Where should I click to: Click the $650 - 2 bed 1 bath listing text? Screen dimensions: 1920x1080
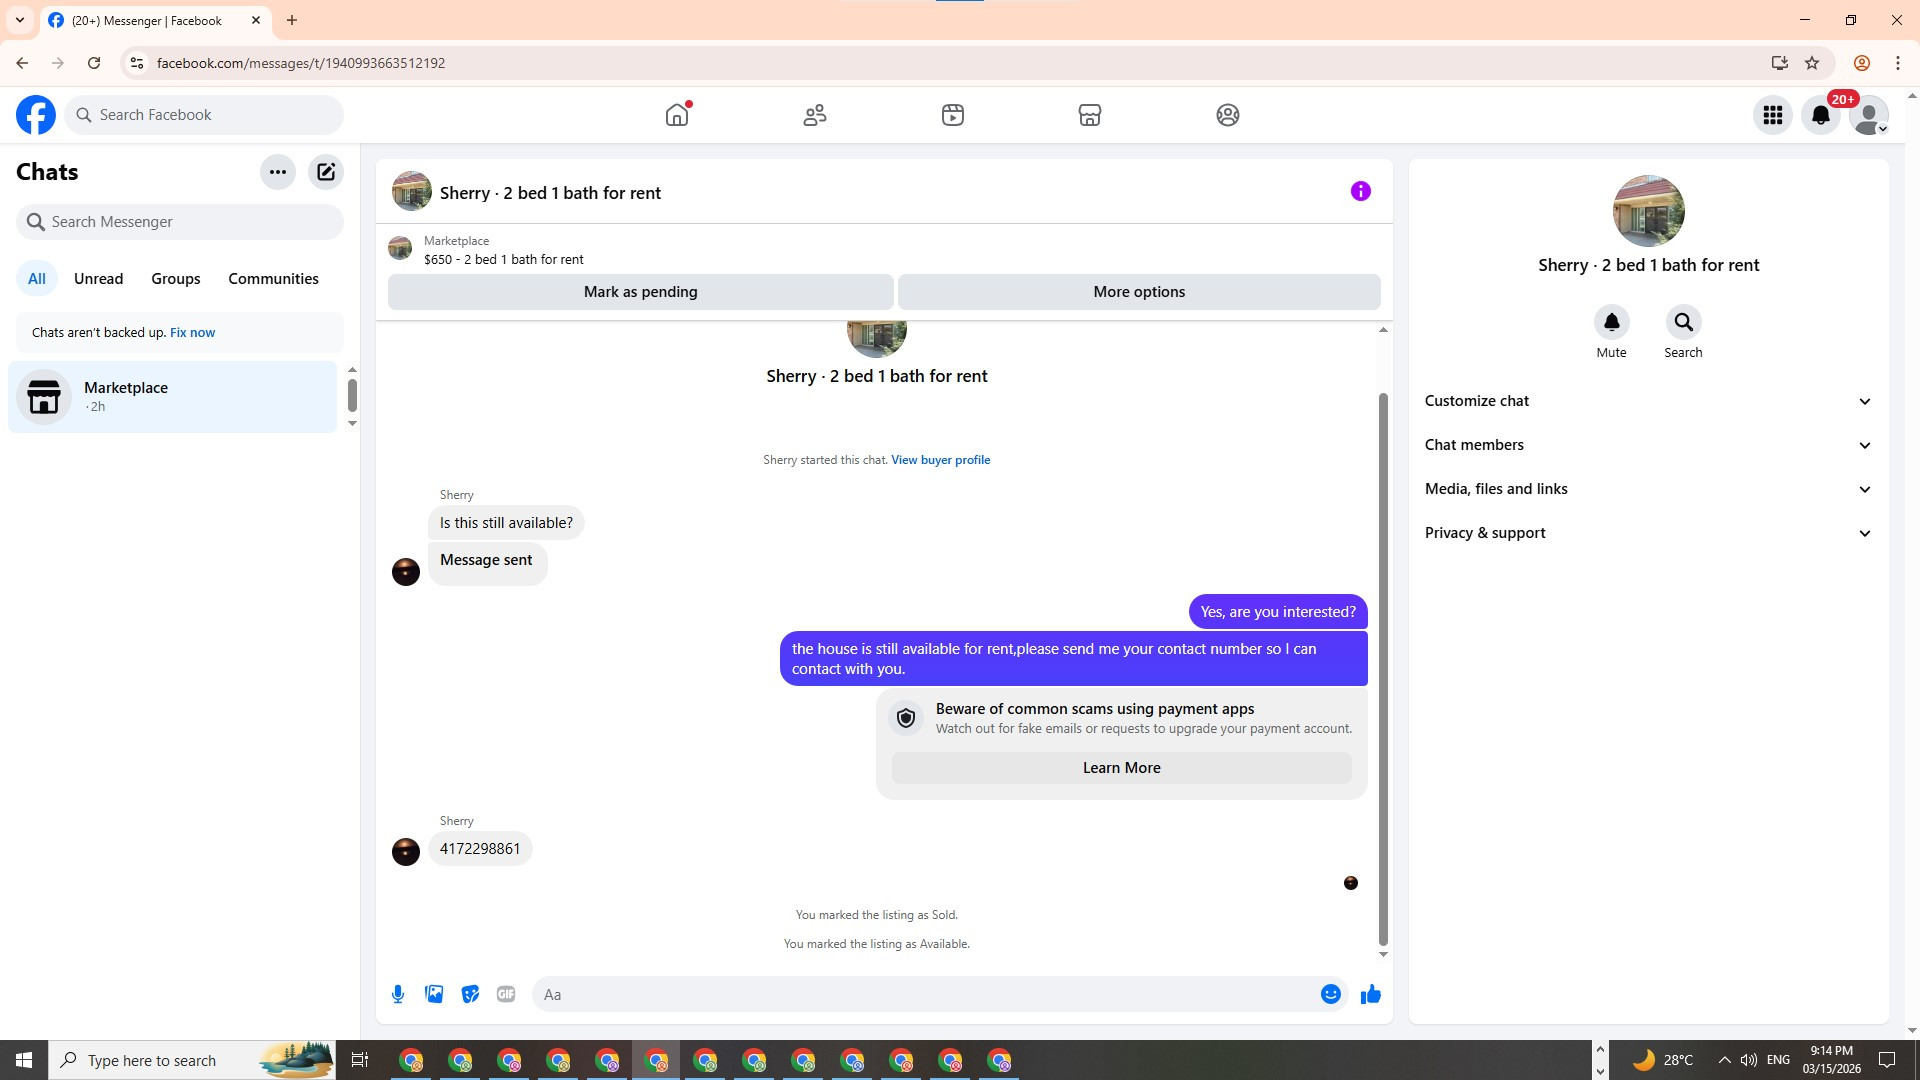point(504,260)
